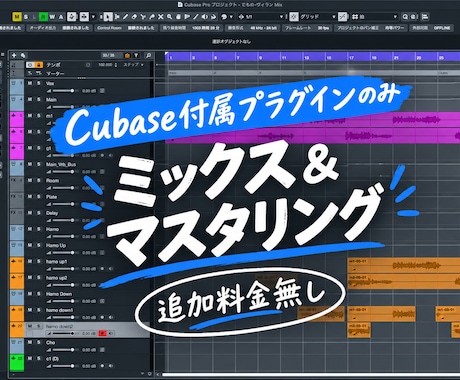Mute the Delay FX track
The image size is (460, 380).
click(x=30, y=213)
